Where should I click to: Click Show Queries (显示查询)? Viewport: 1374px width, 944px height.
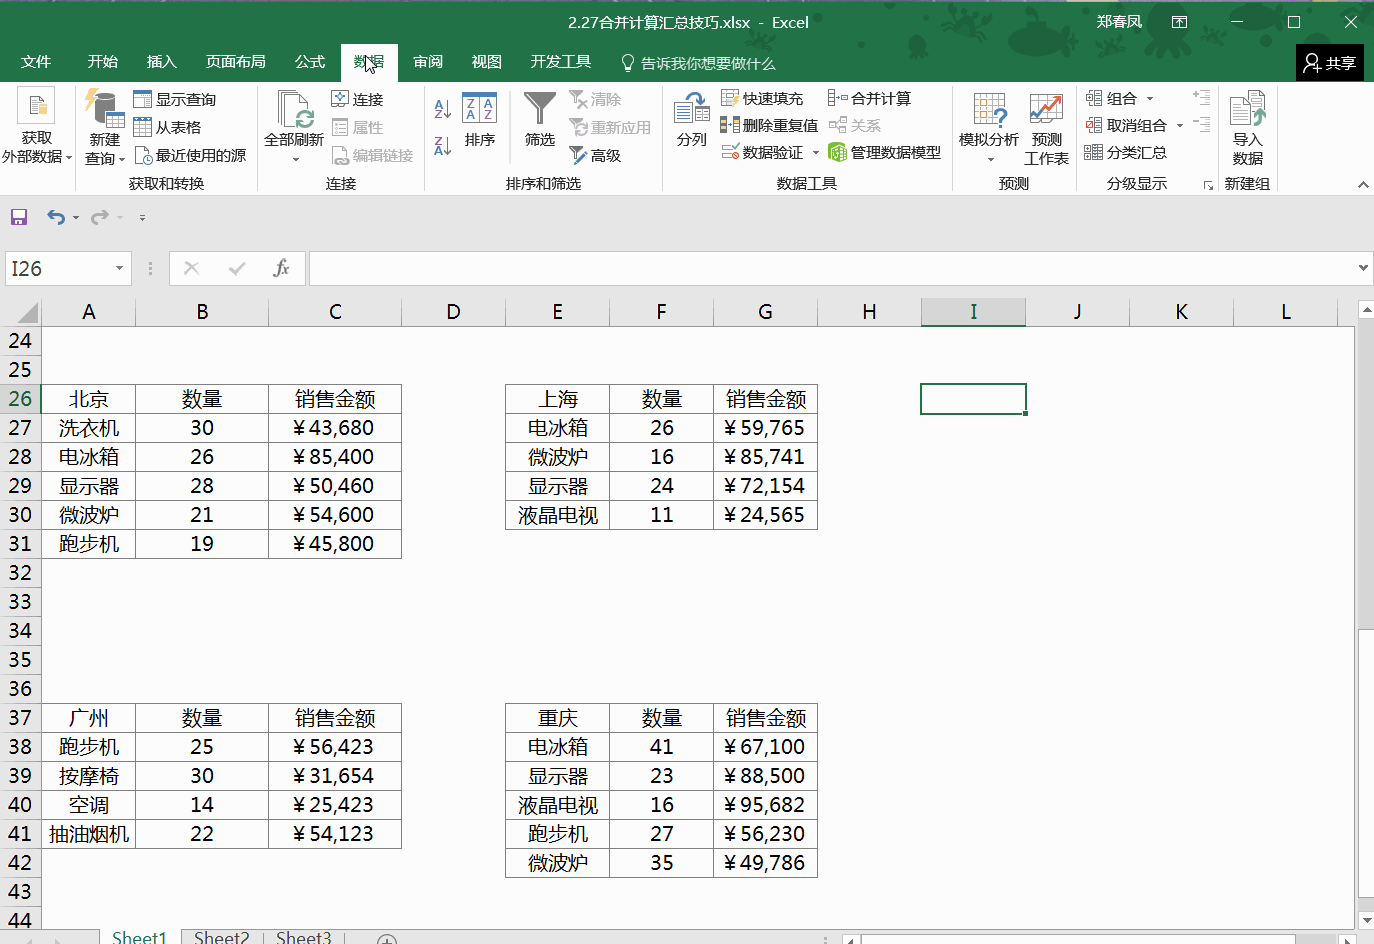(175, 99)
